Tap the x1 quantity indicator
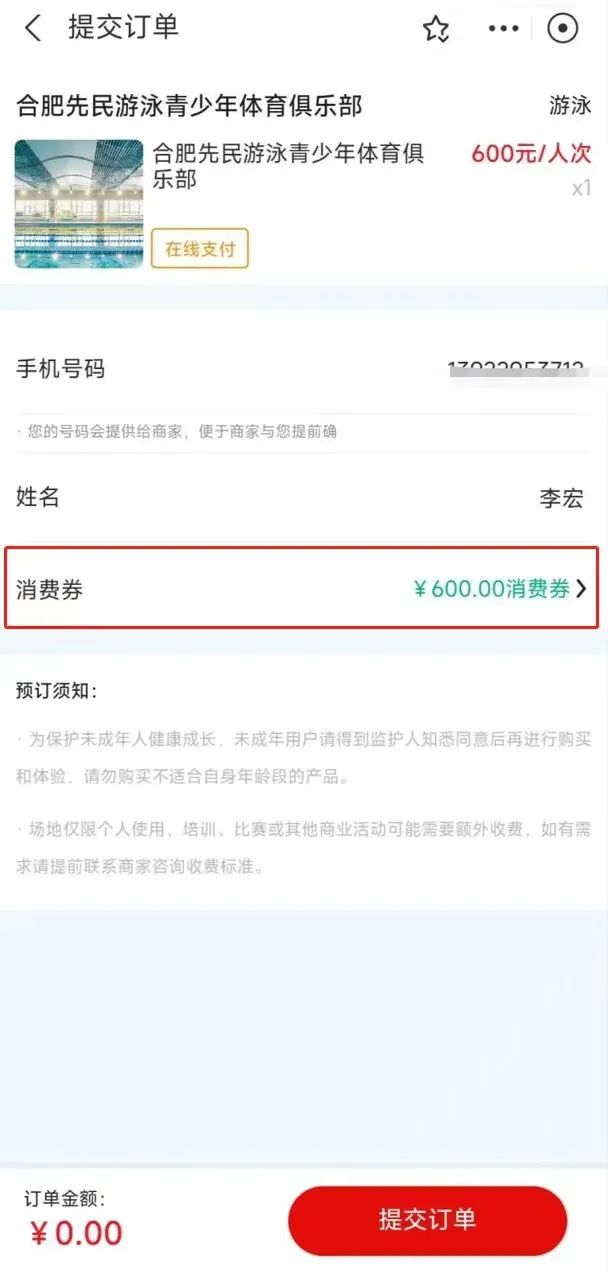 point(581,187)
